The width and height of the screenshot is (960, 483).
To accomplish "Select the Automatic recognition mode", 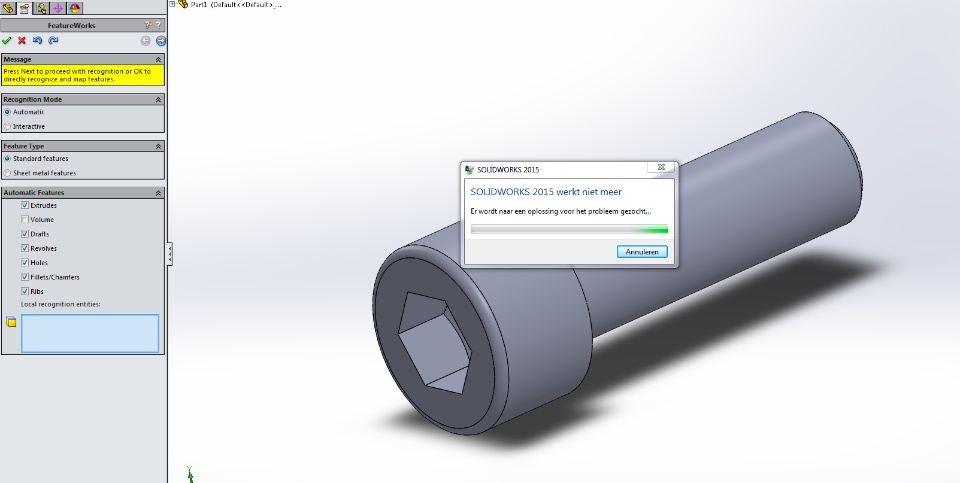I will [7, 112].
